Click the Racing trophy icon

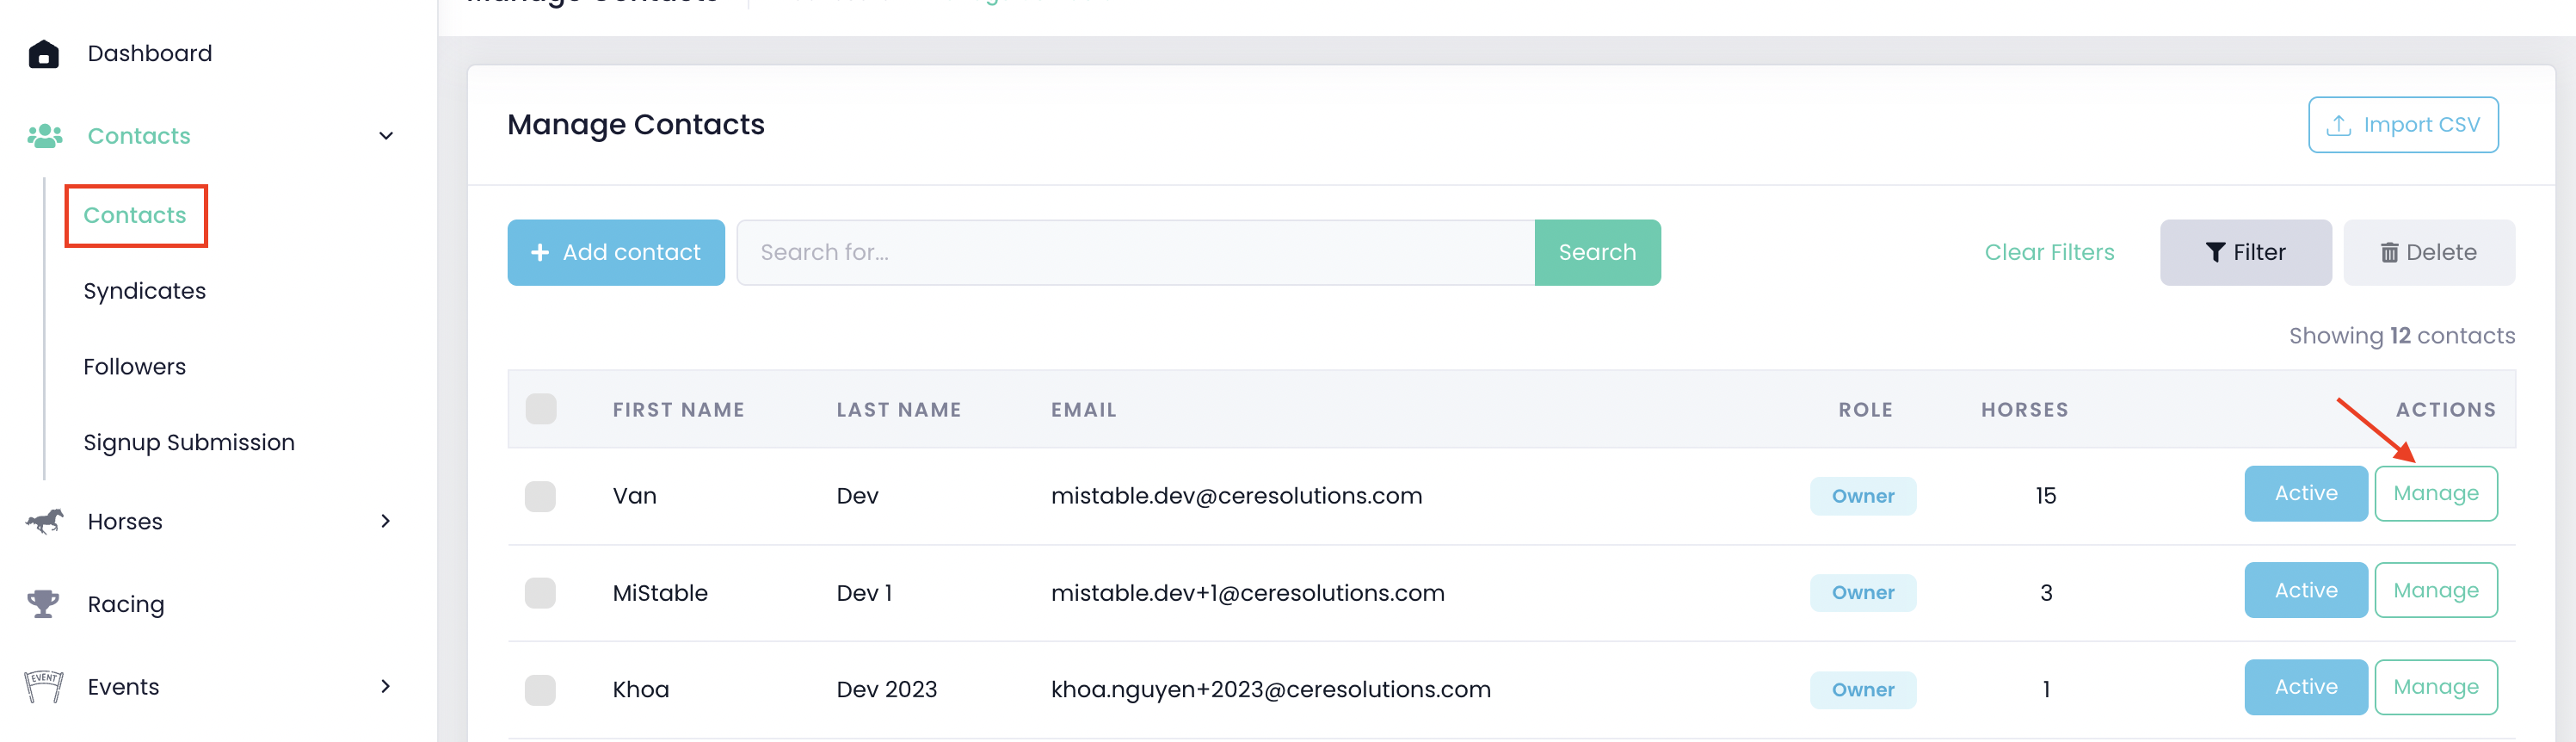43,604
